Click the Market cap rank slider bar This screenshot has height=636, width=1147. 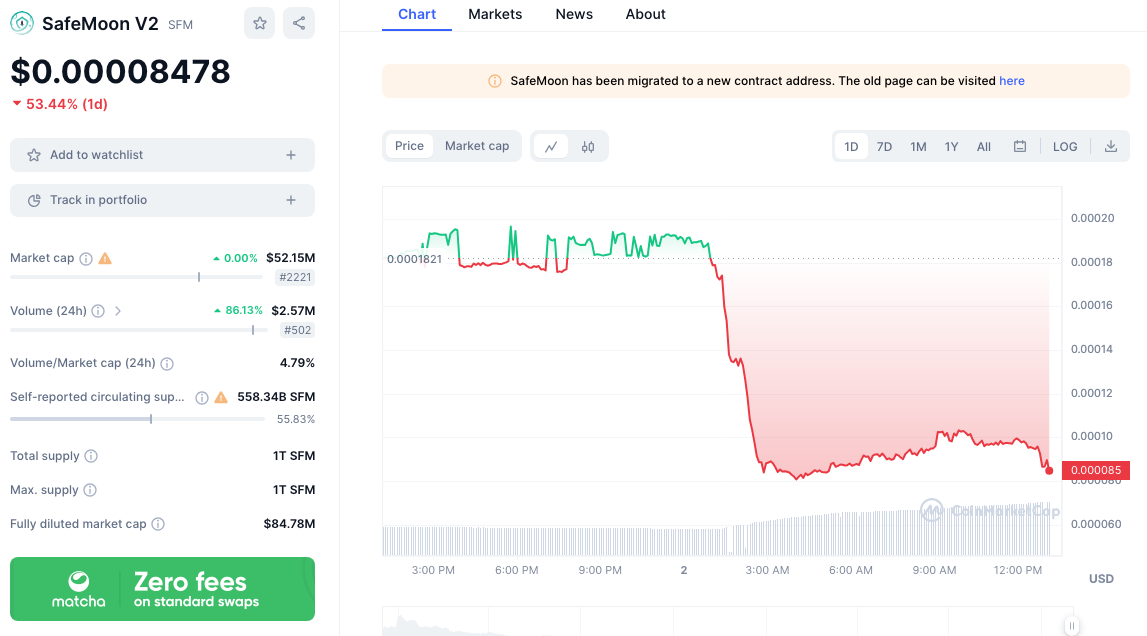pos(136,277)
